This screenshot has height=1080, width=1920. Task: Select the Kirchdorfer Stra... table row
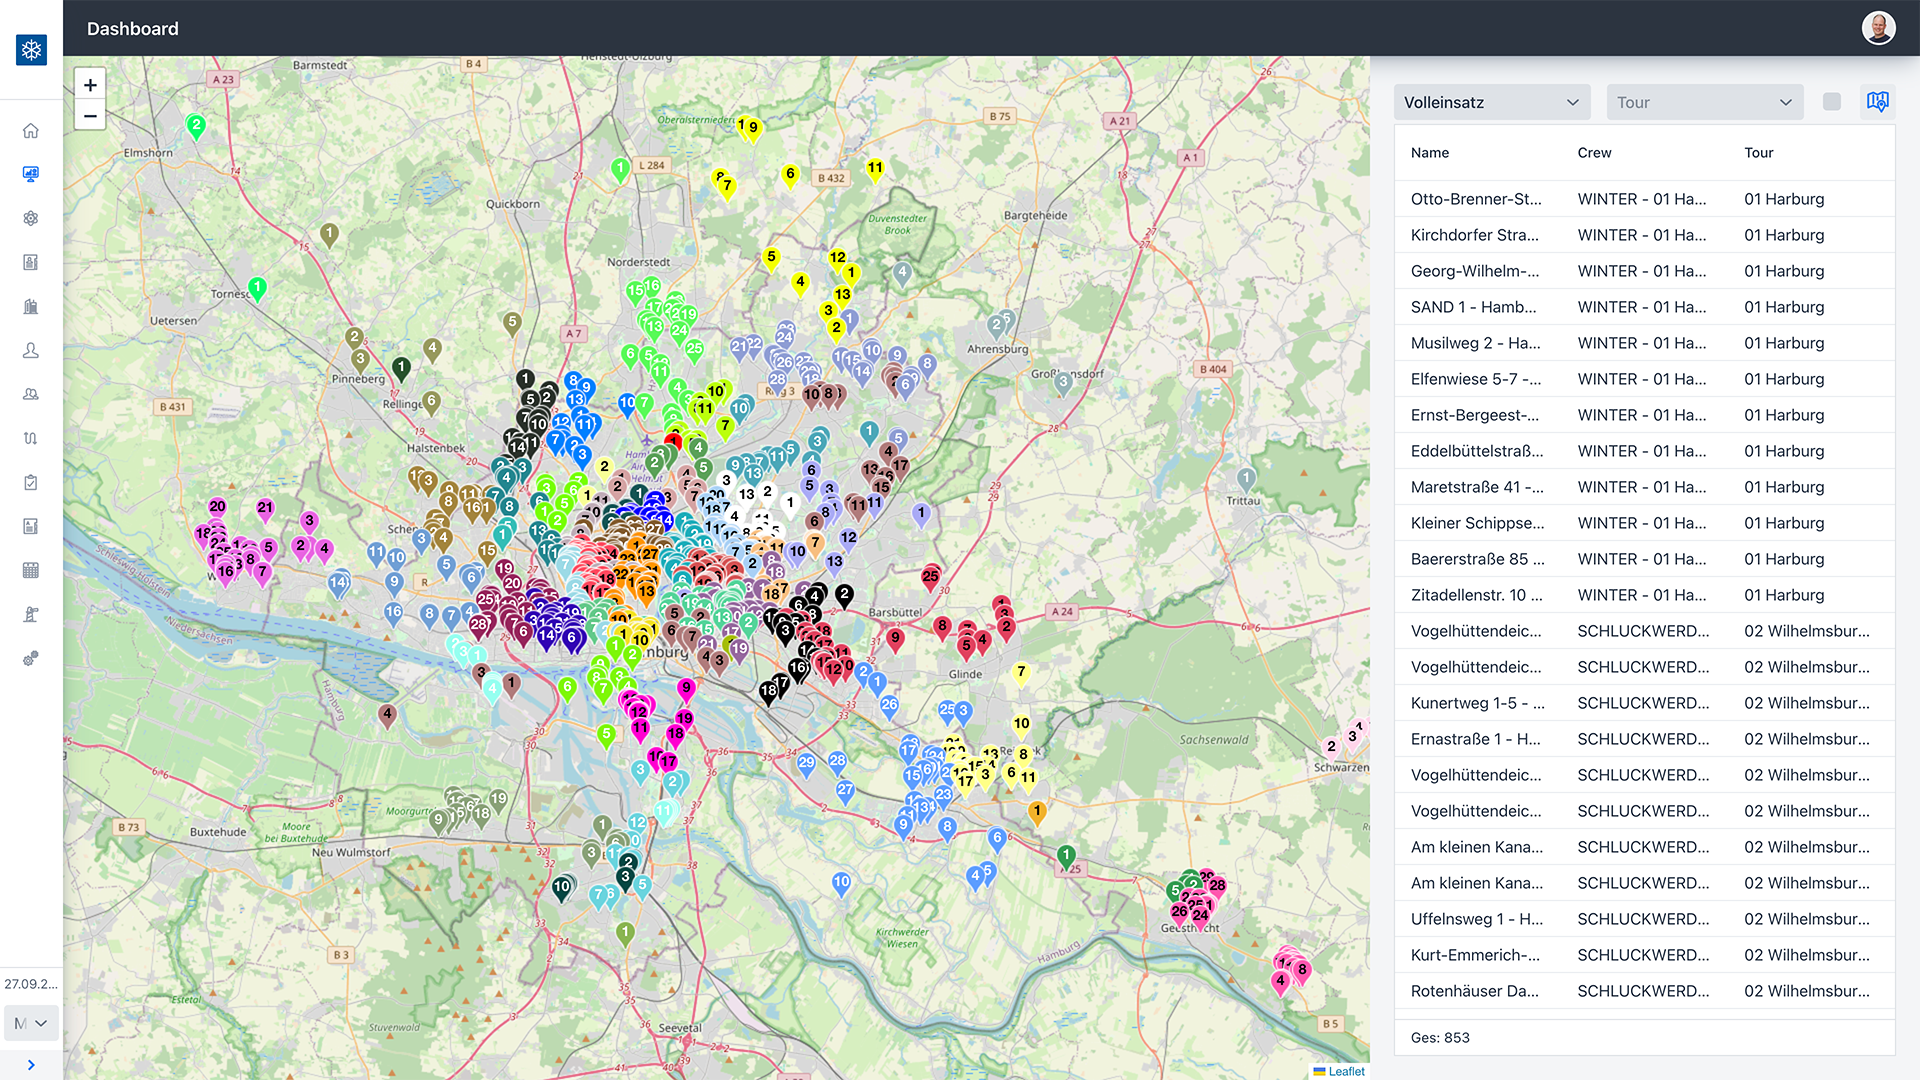click(x=1644, y=235)
